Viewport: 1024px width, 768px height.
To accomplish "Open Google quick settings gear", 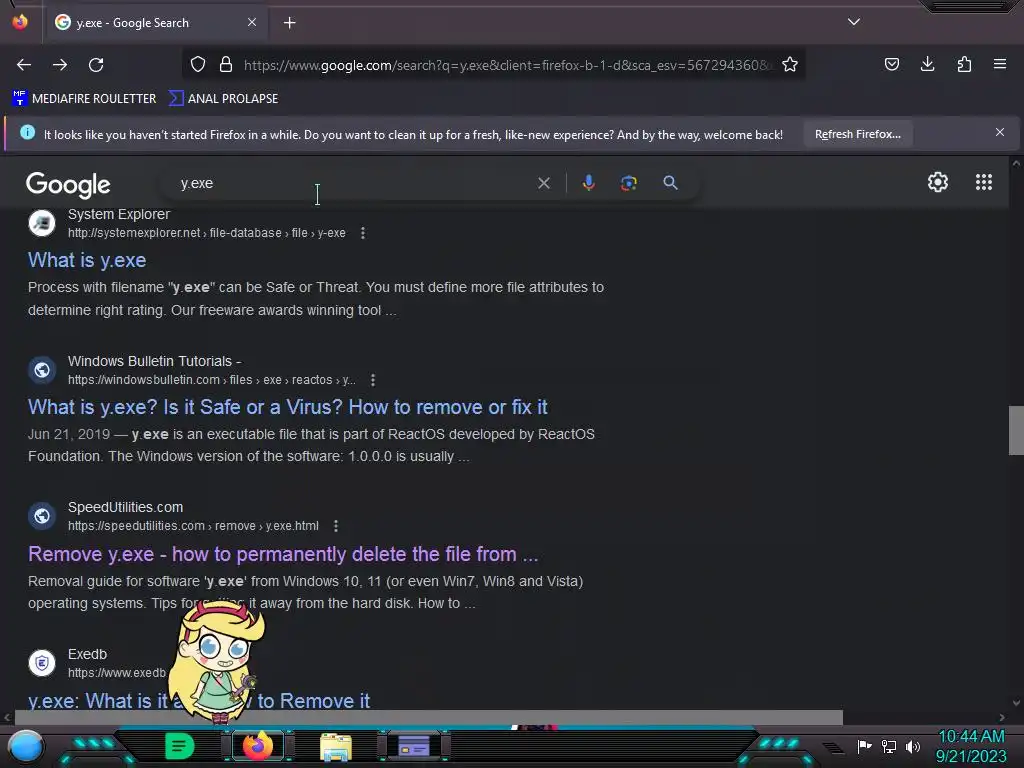I will (x=938, y=182).
